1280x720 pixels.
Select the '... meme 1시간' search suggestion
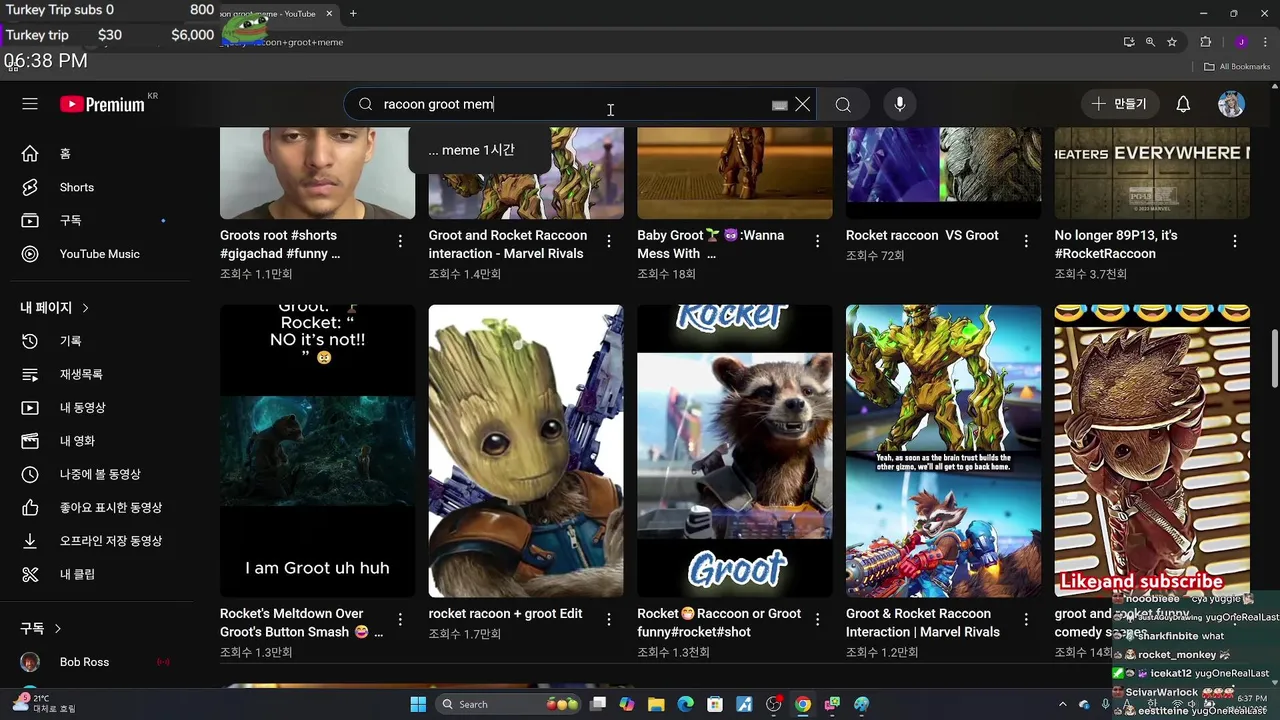[x=471, y=150]
